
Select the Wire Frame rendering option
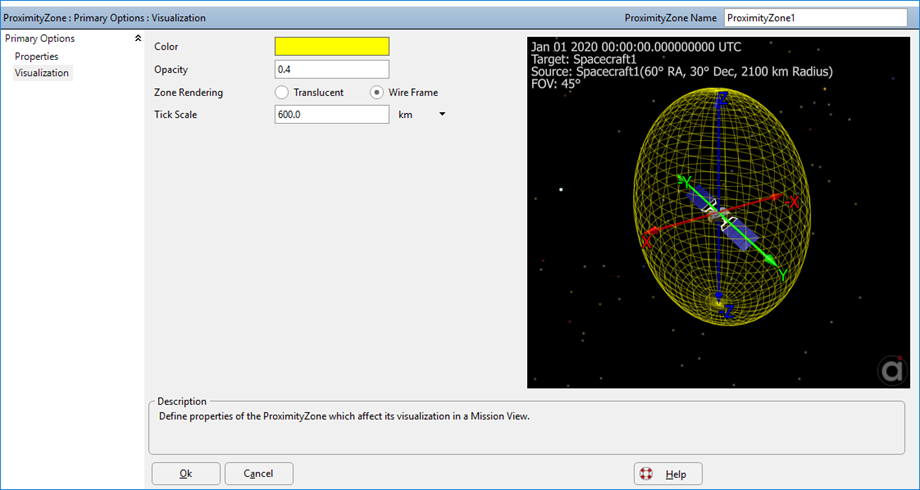click(377, 93)
